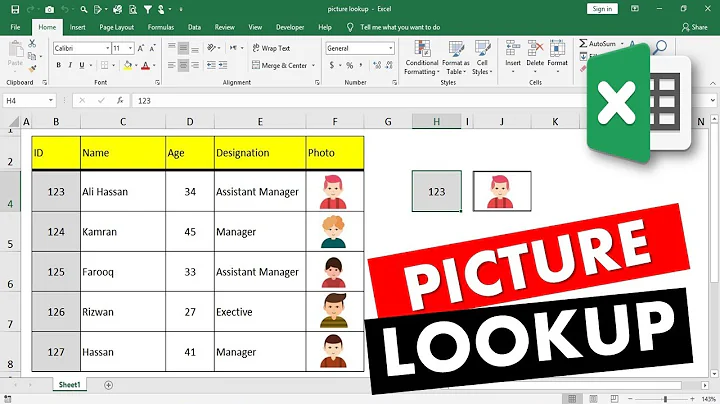Screen dimensions: 720x404
Task: Toggle Wrap Text
Action: (x=271, y=48)
